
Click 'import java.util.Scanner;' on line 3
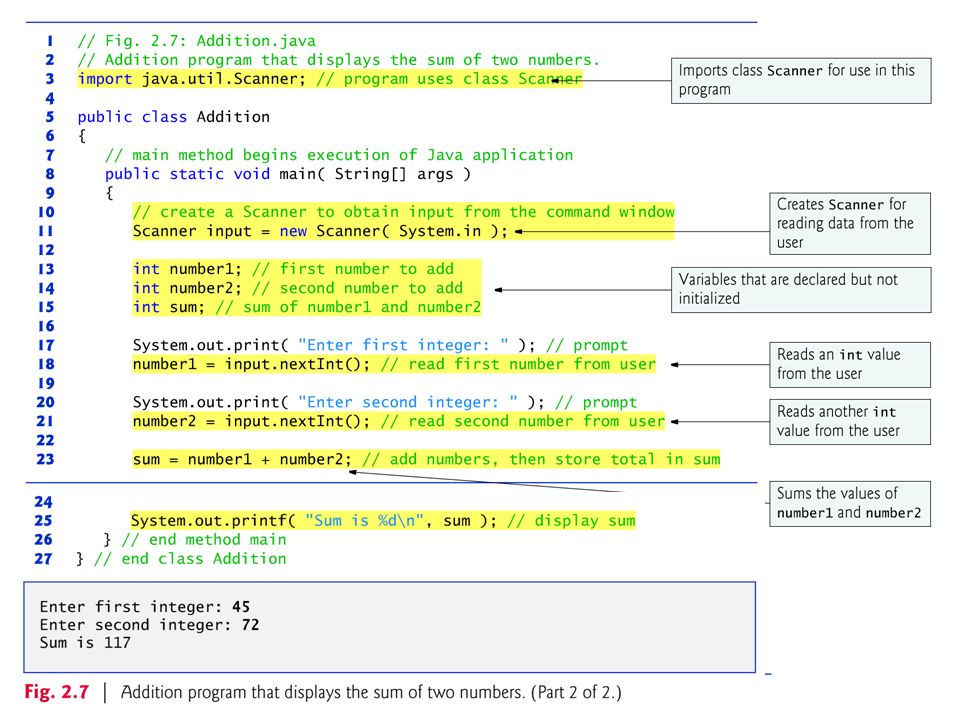click(191, 79)
